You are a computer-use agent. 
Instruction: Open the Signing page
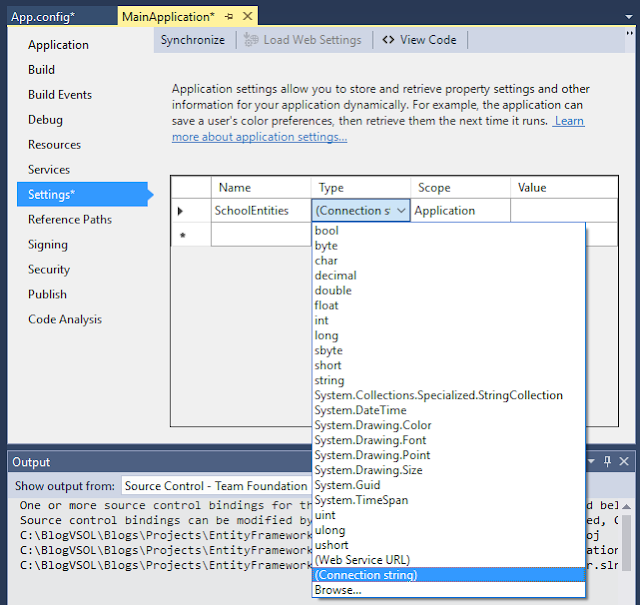click(x=48, y=245)
